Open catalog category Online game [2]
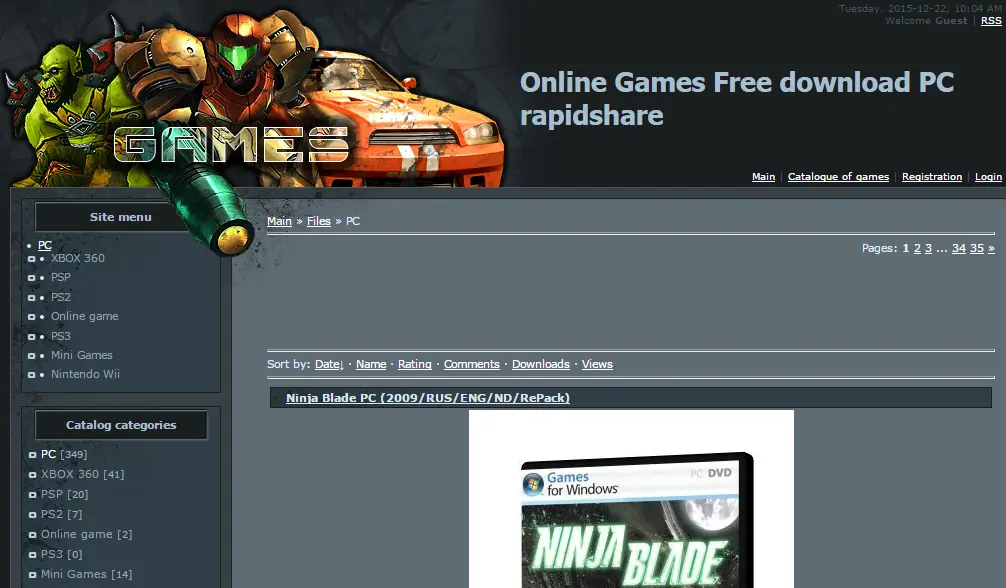 pos(86,533)
